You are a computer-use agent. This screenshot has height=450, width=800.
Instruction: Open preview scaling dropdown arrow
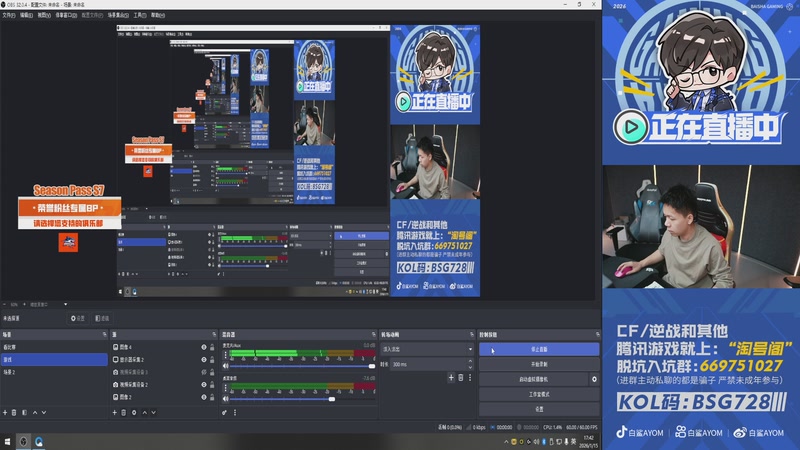(65, 305)
